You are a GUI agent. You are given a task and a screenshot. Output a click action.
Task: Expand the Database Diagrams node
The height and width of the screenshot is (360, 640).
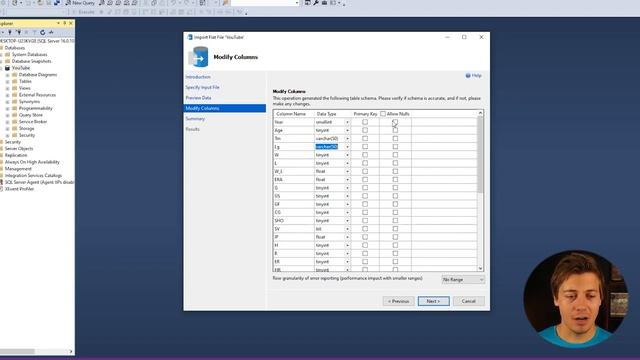(7, 75)
